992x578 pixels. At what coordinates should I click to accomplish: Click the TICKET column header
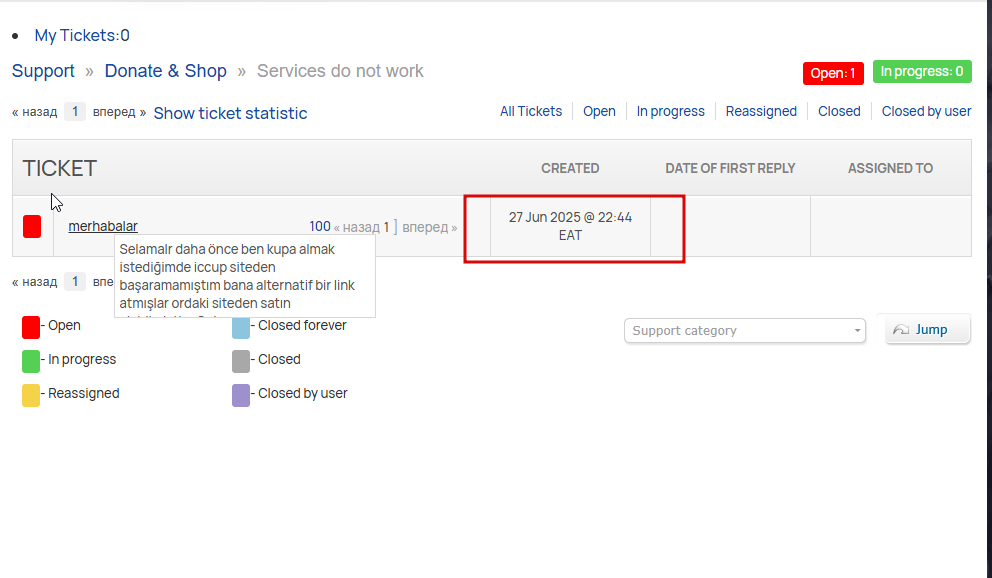click(x=59, y=168)
